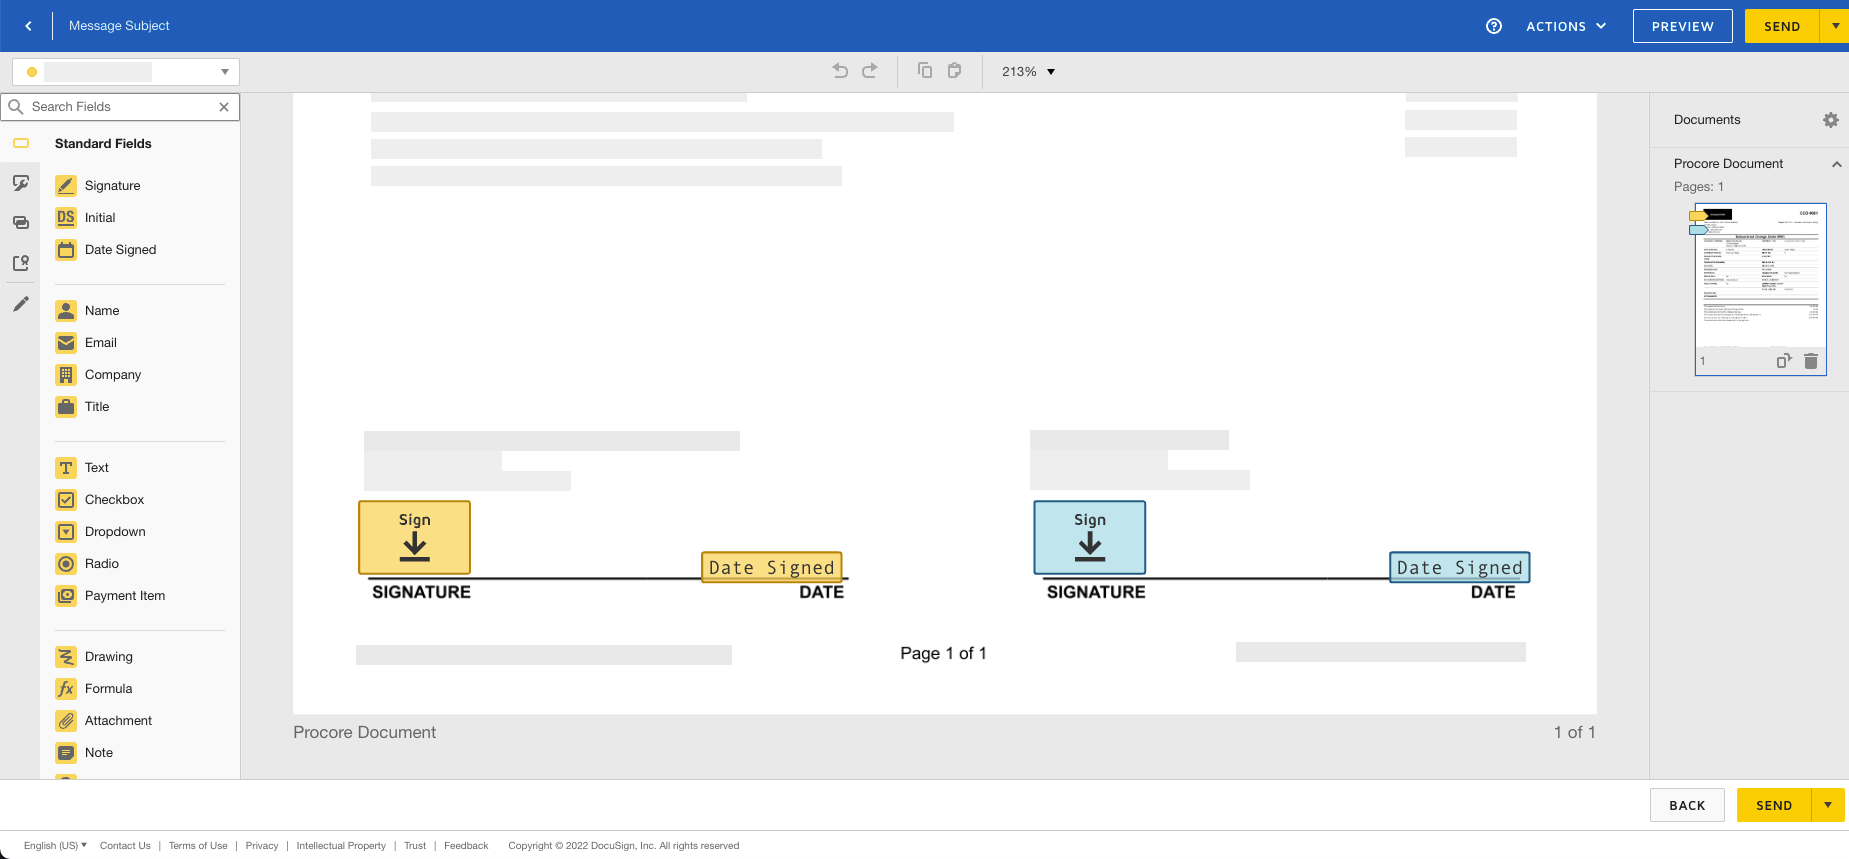Select the Text field
1849x859 pixels.
click(x=83, y=468)
